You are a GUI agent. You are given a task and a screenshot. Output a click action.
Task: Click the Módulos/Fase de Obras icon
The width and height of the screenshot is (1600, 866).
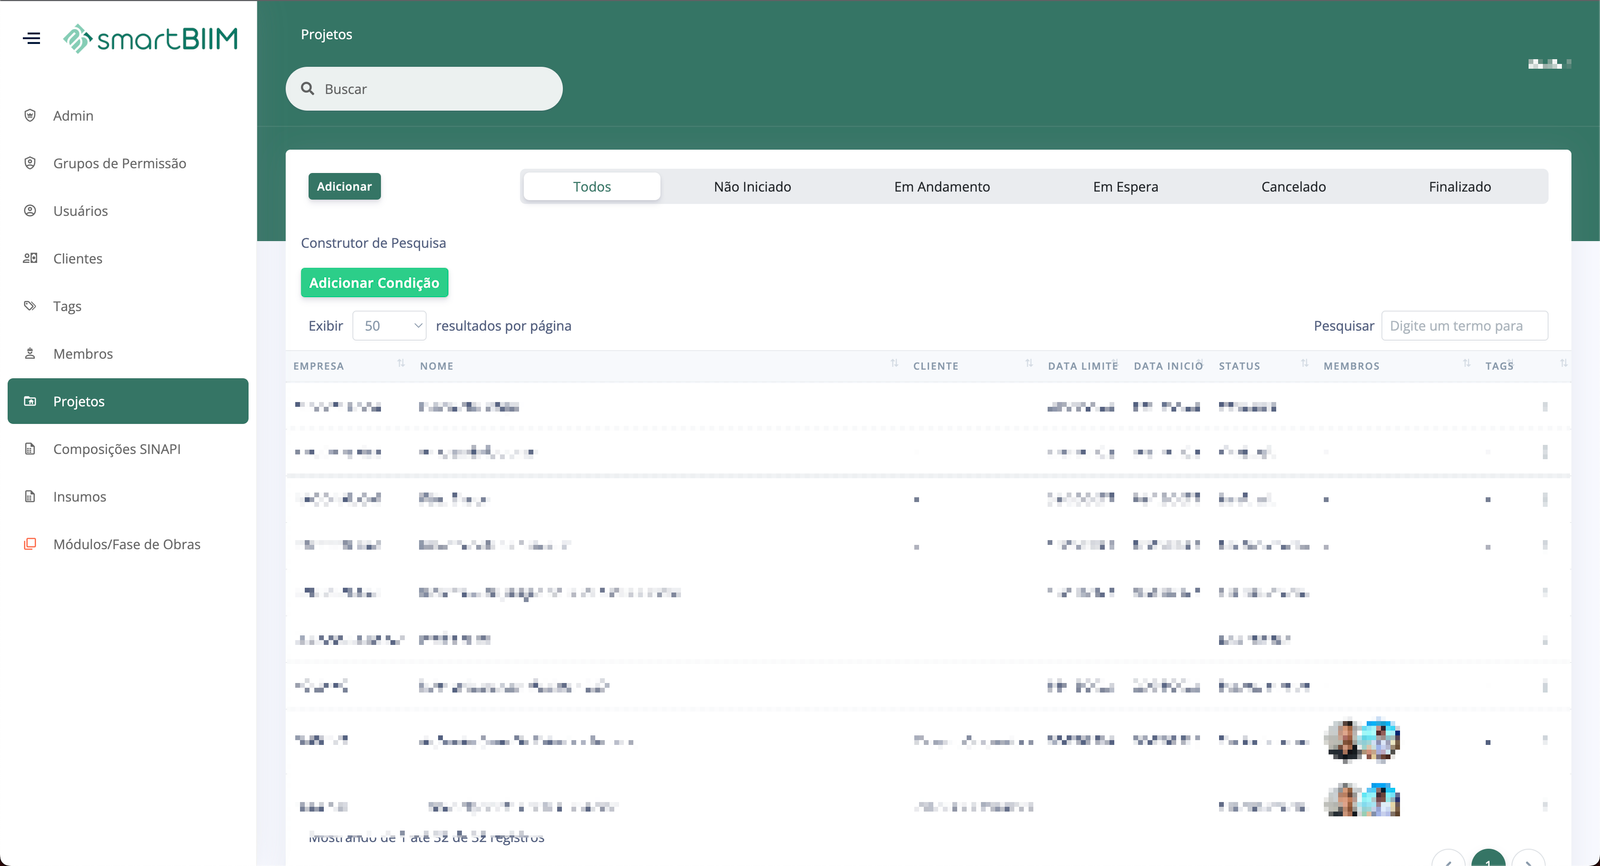30,544
